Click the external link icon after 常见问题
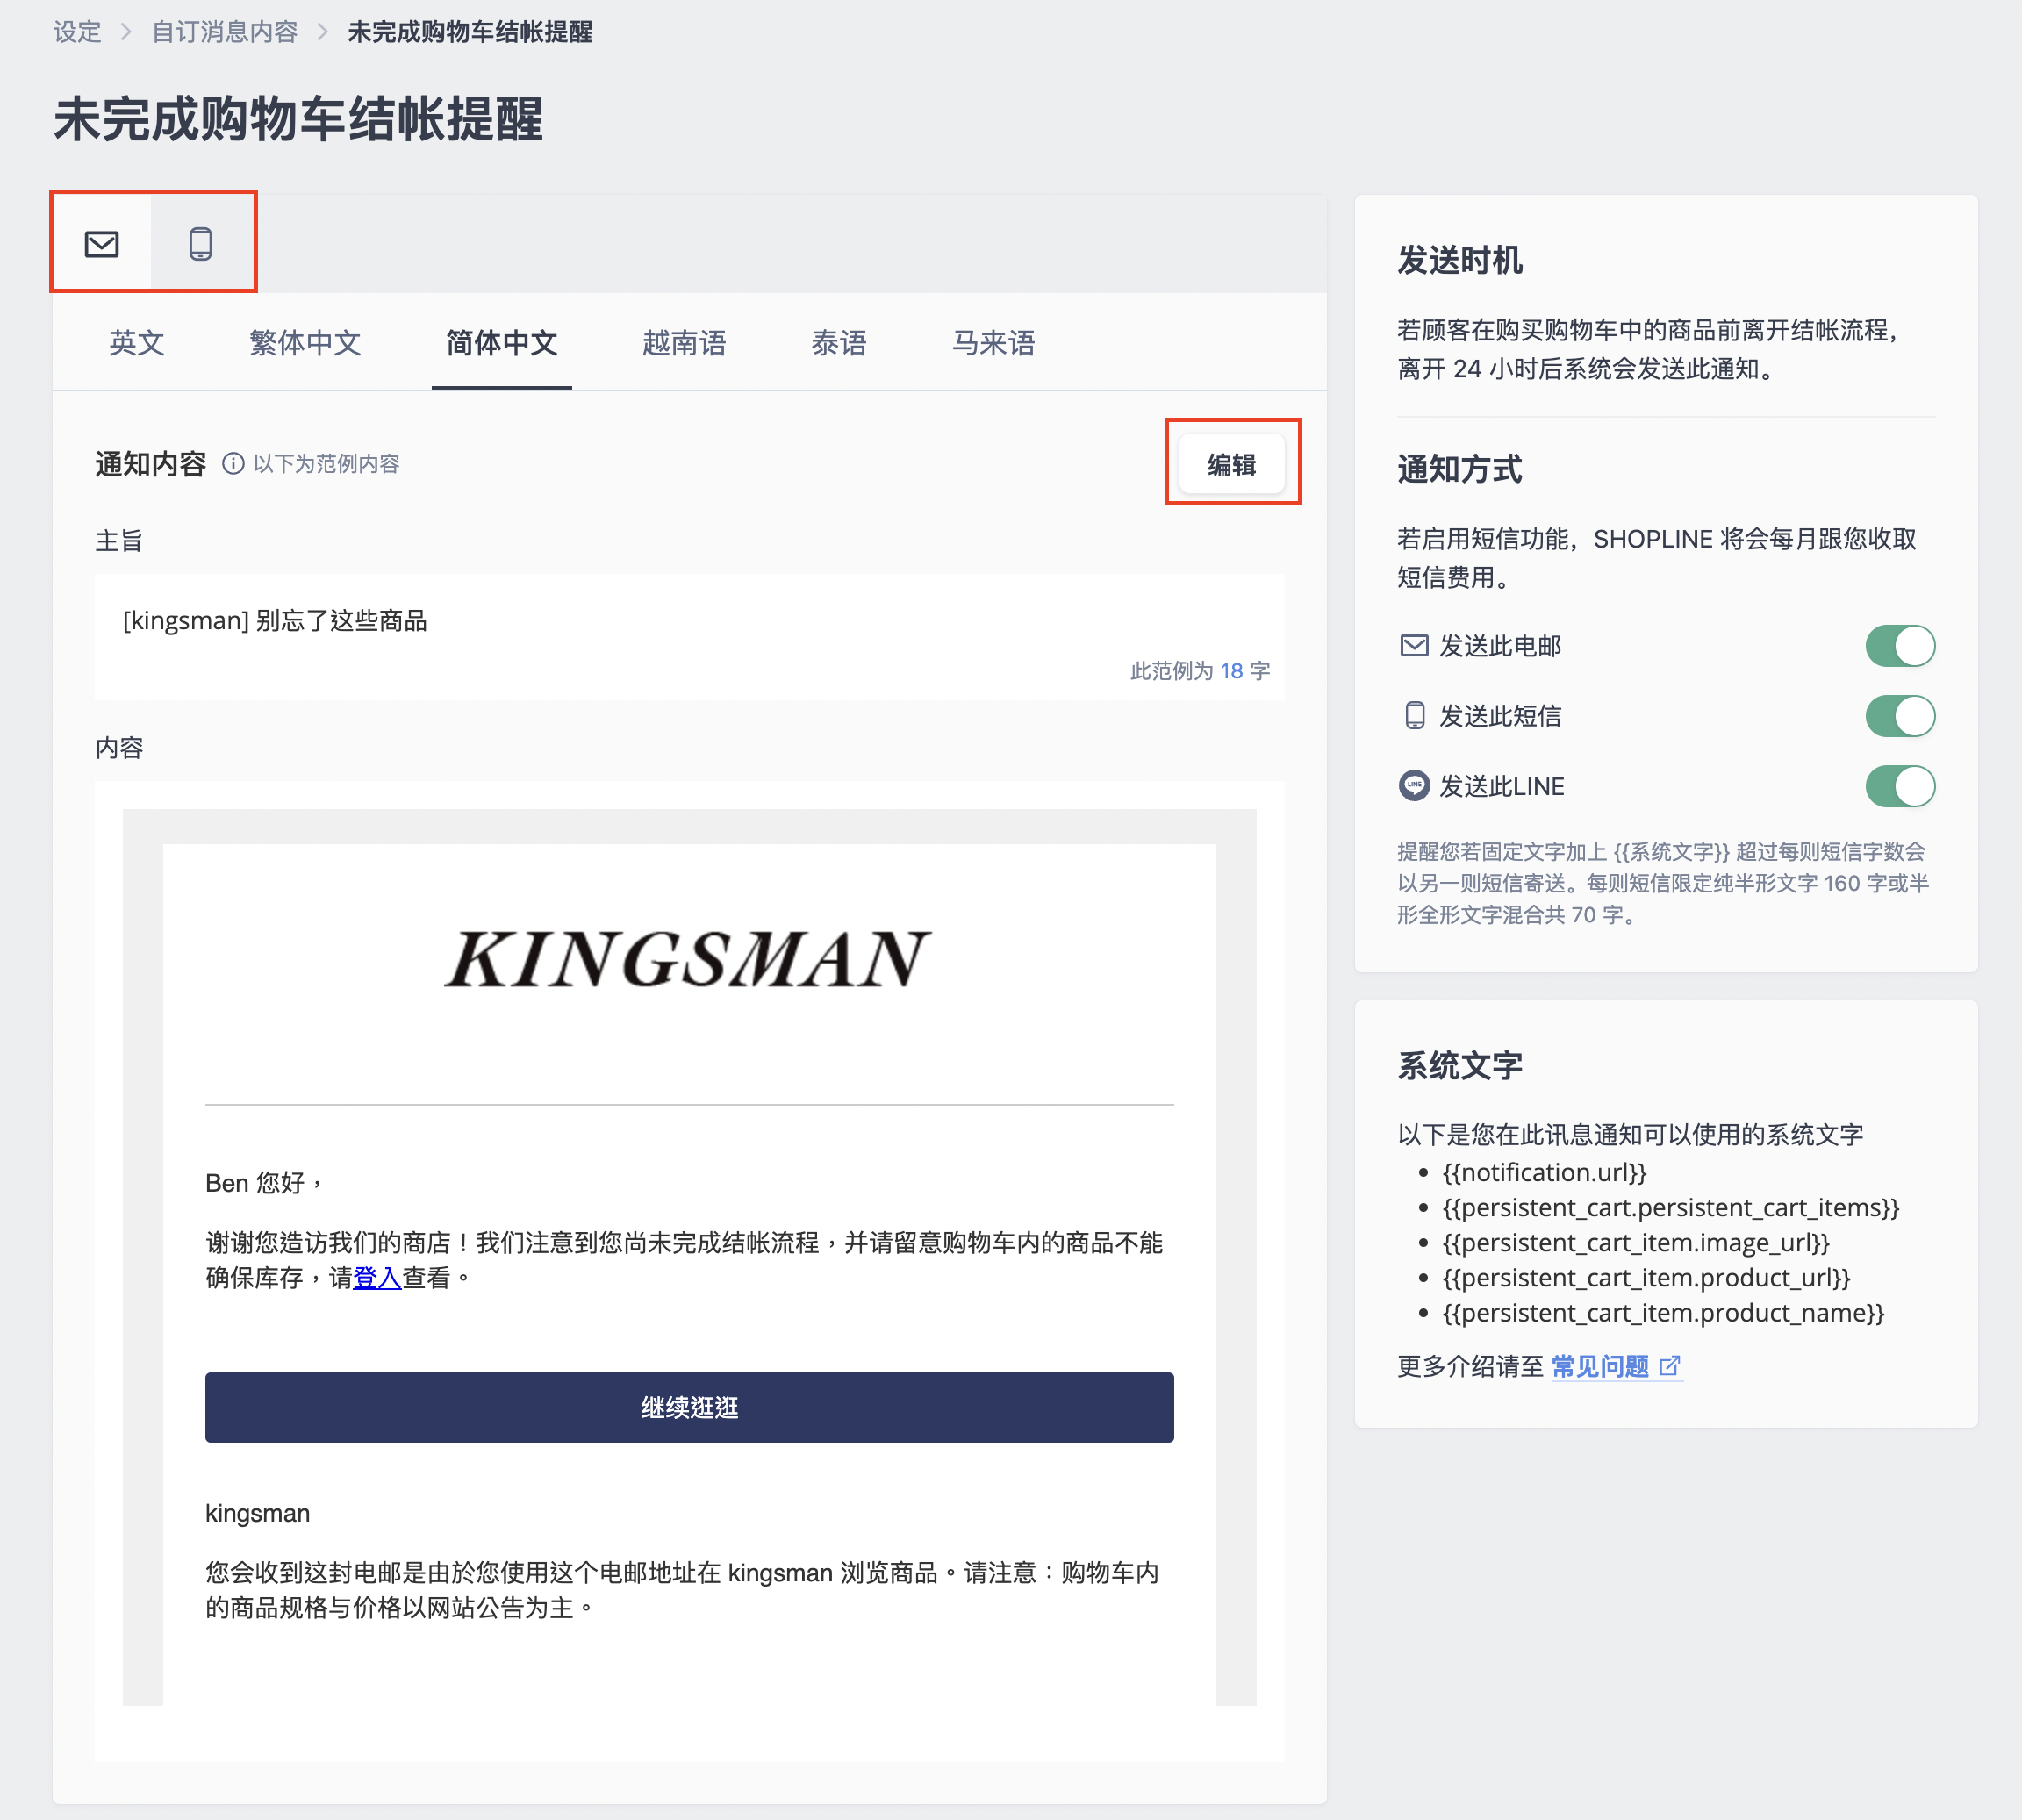The height and width of the screenshot is (1820, 2022). [x=1670, y=1366]
